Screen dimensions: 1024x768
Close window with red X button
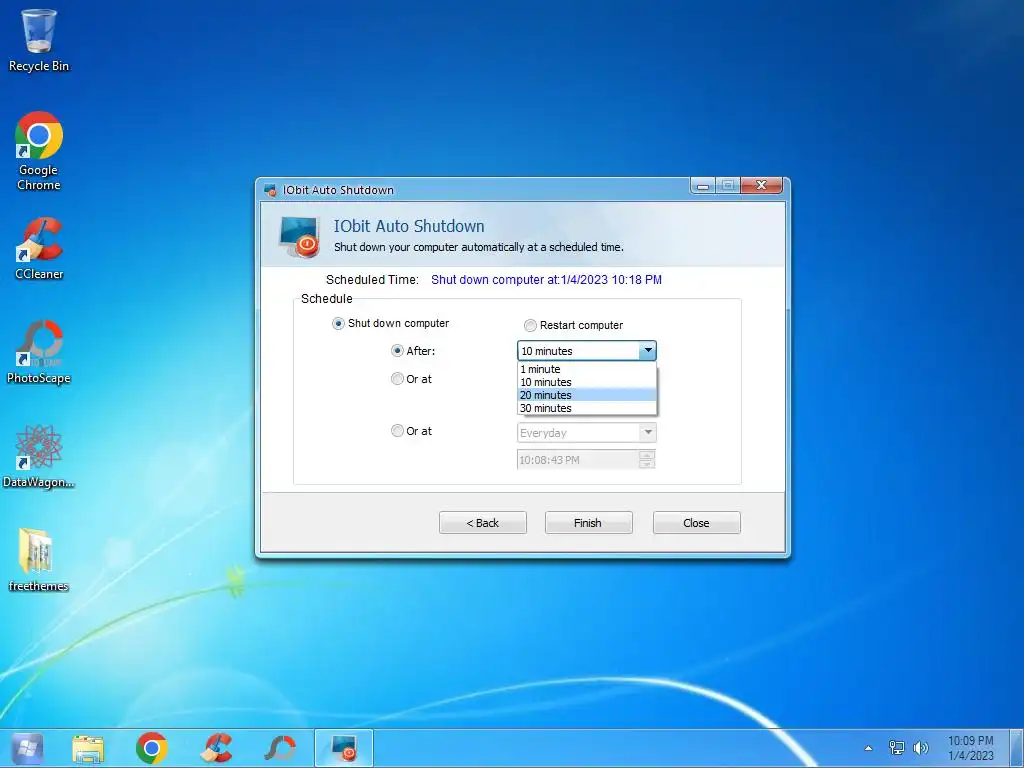[x=761, y=186]
